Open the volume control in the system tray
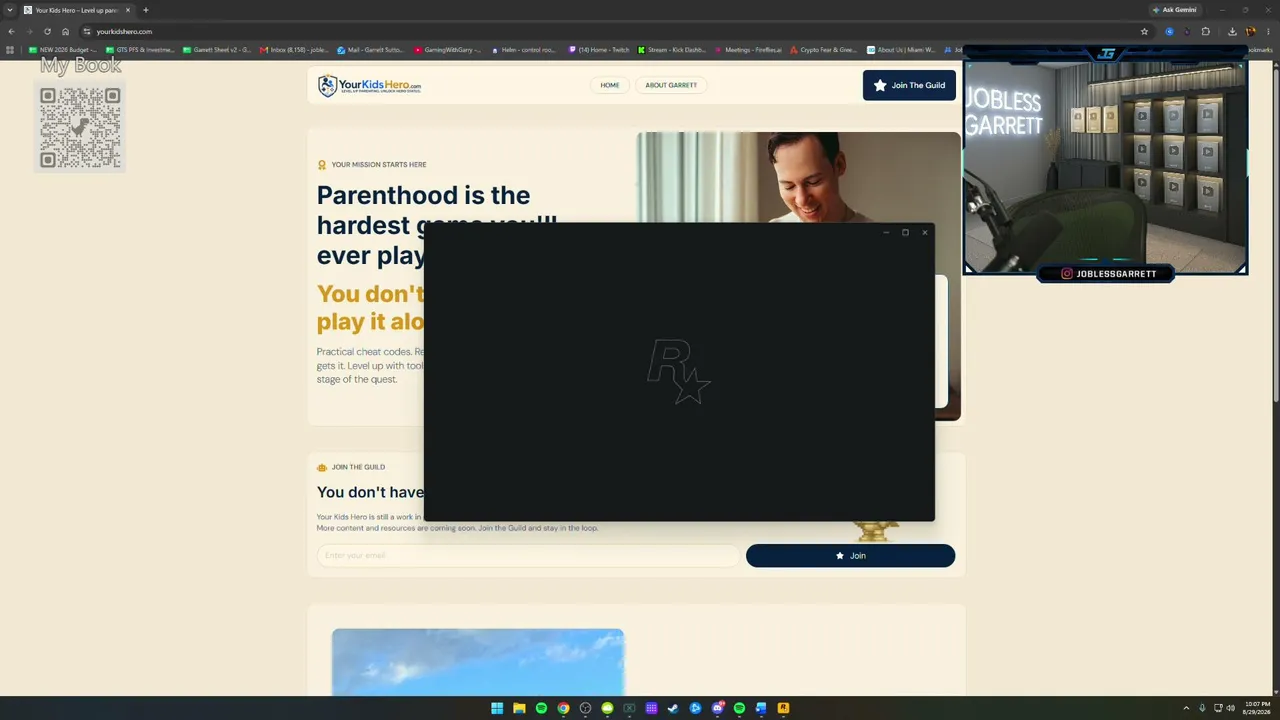This screenshot has height=720, width=1280. click(x=1230, y=708)
